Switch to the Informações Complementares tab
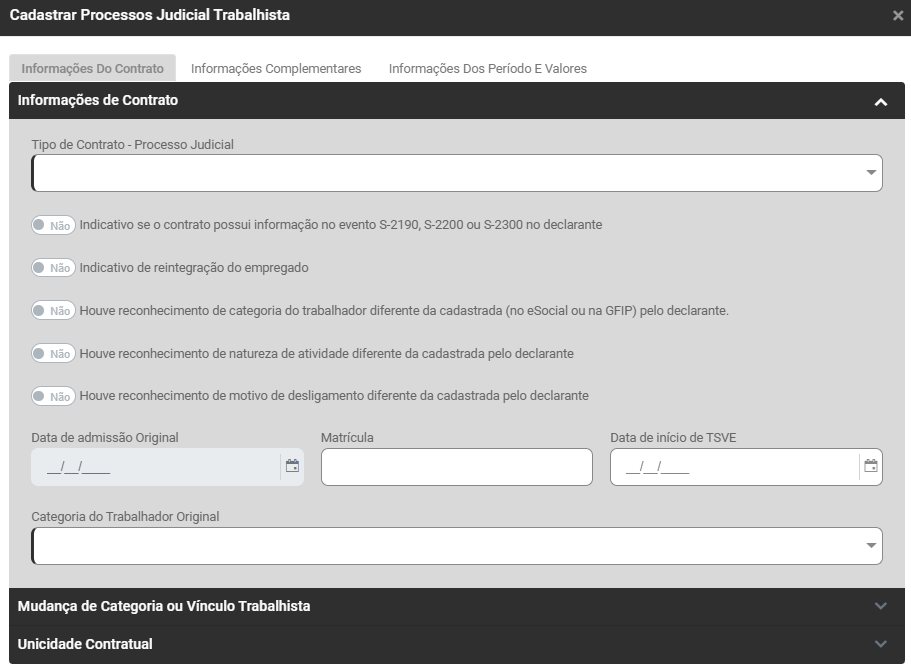This screenshot has height=667, width=911. tap(276, 69)
